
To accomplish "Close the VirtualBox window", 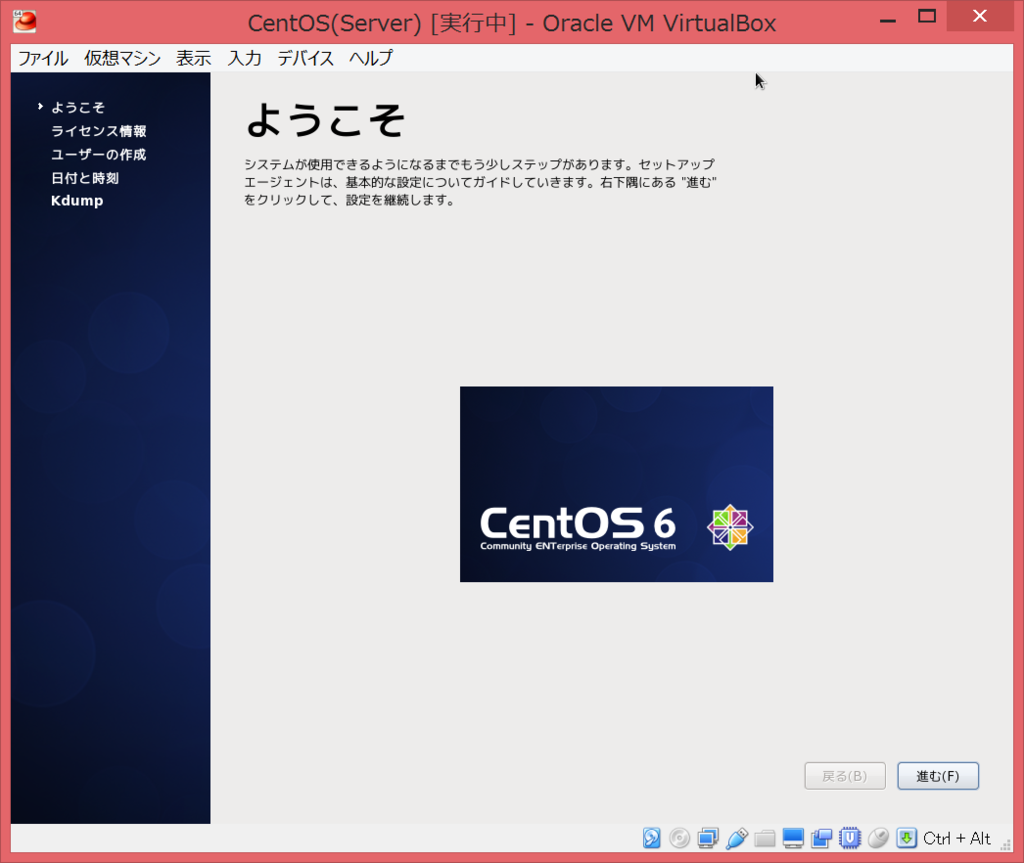I will (980, 16).
